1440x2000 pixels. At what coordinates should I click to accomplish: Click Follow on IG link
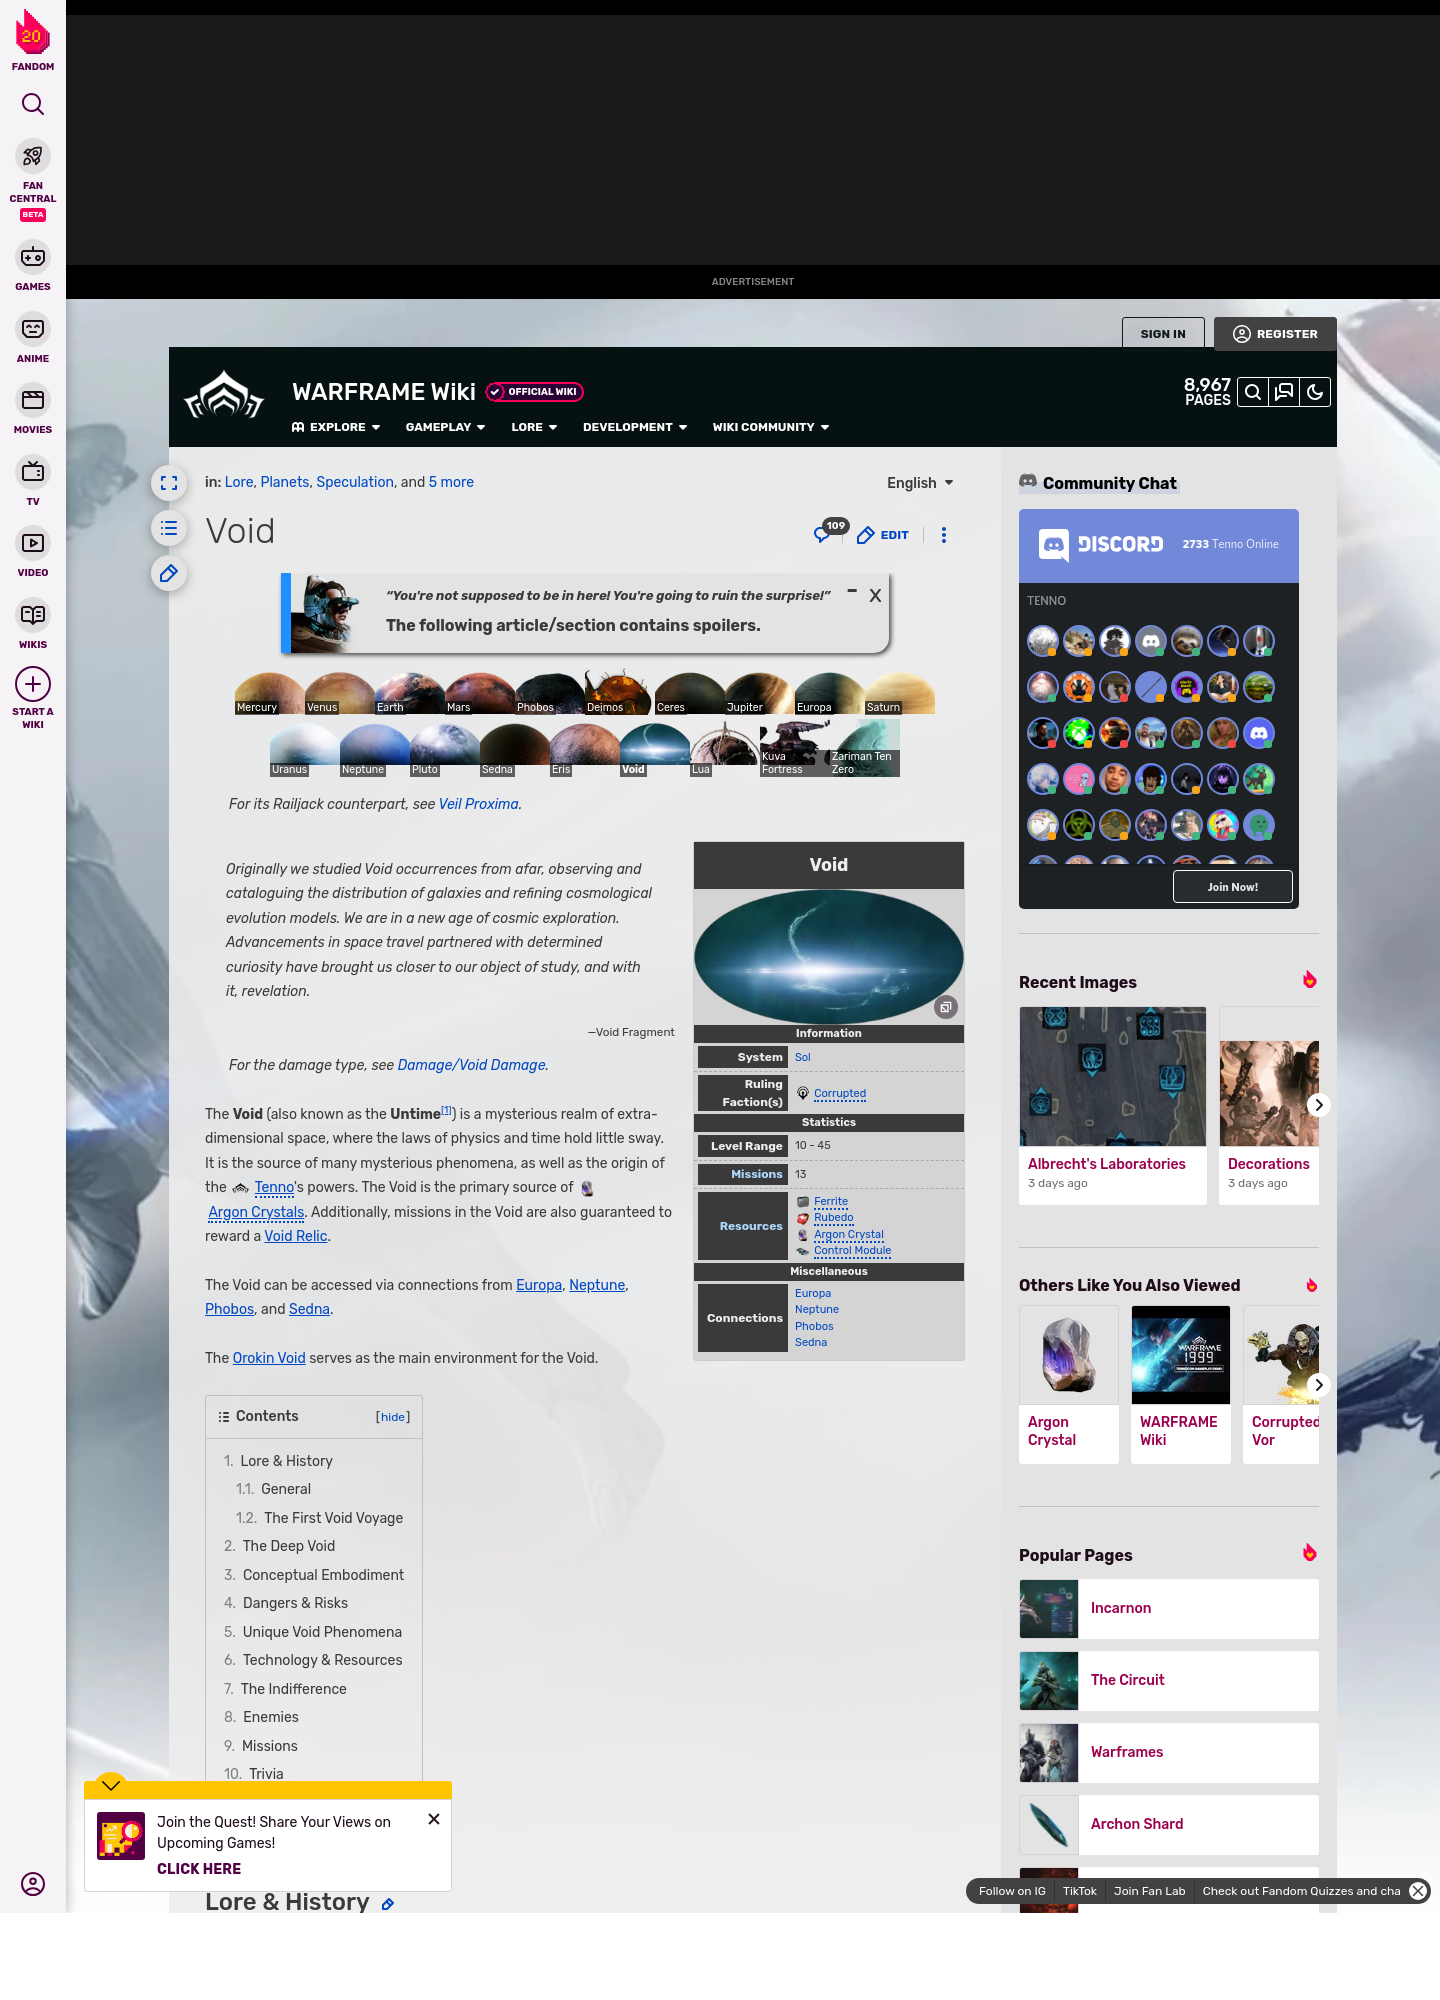click(x=1012, y=1891)
